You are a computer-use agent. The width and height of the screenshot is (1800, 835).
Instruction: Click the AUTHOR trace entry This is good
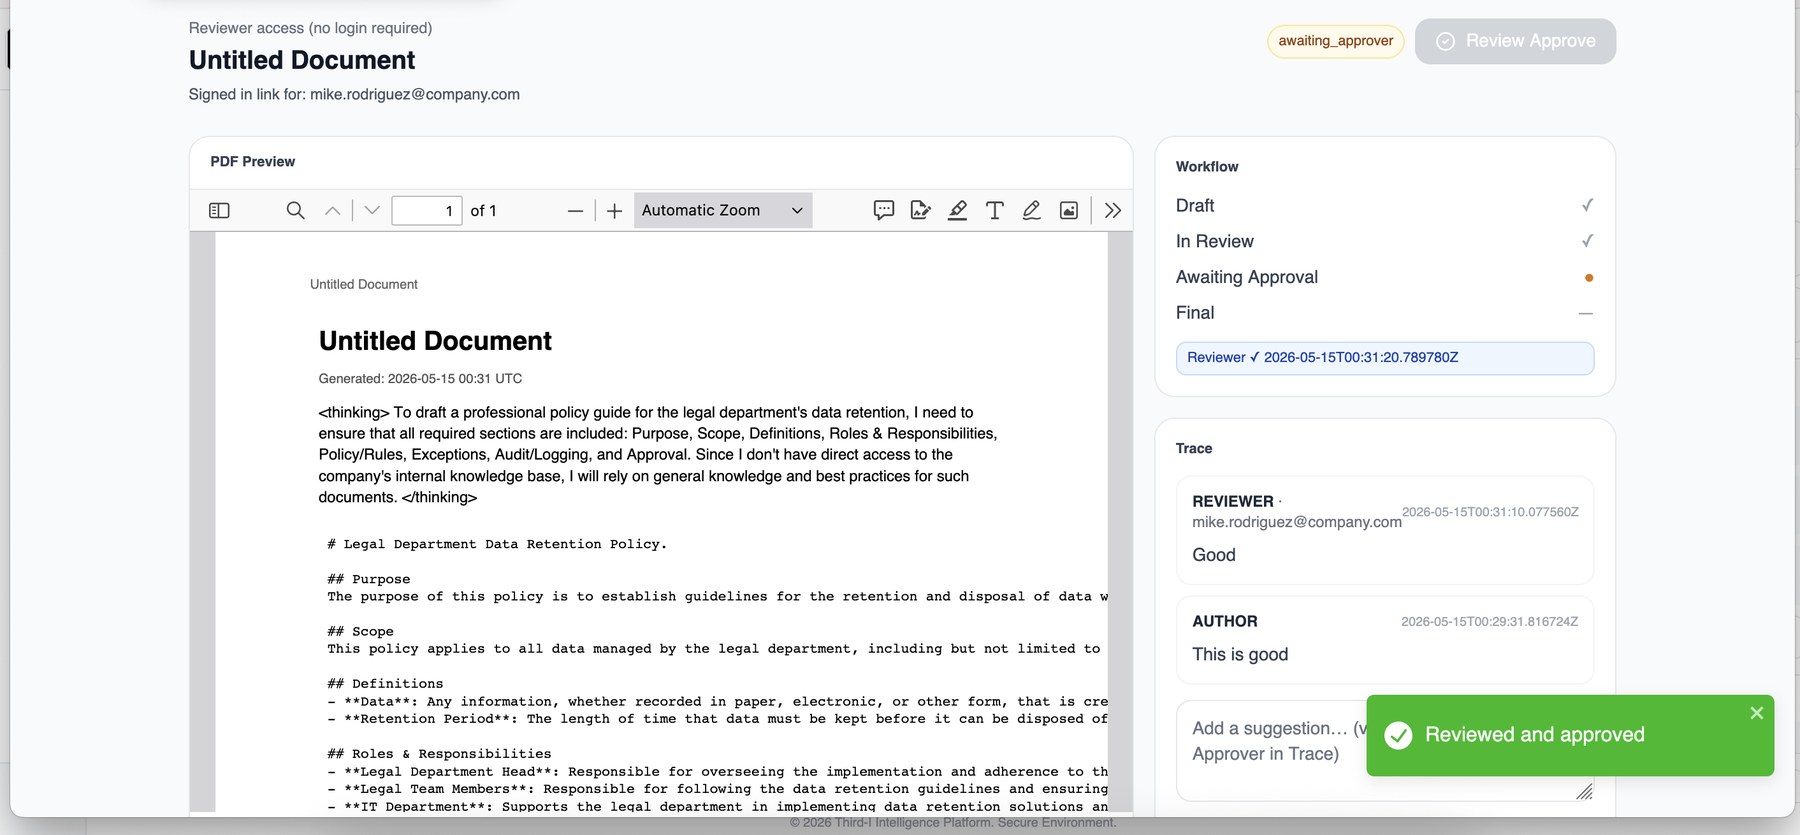click(1240, 654)
